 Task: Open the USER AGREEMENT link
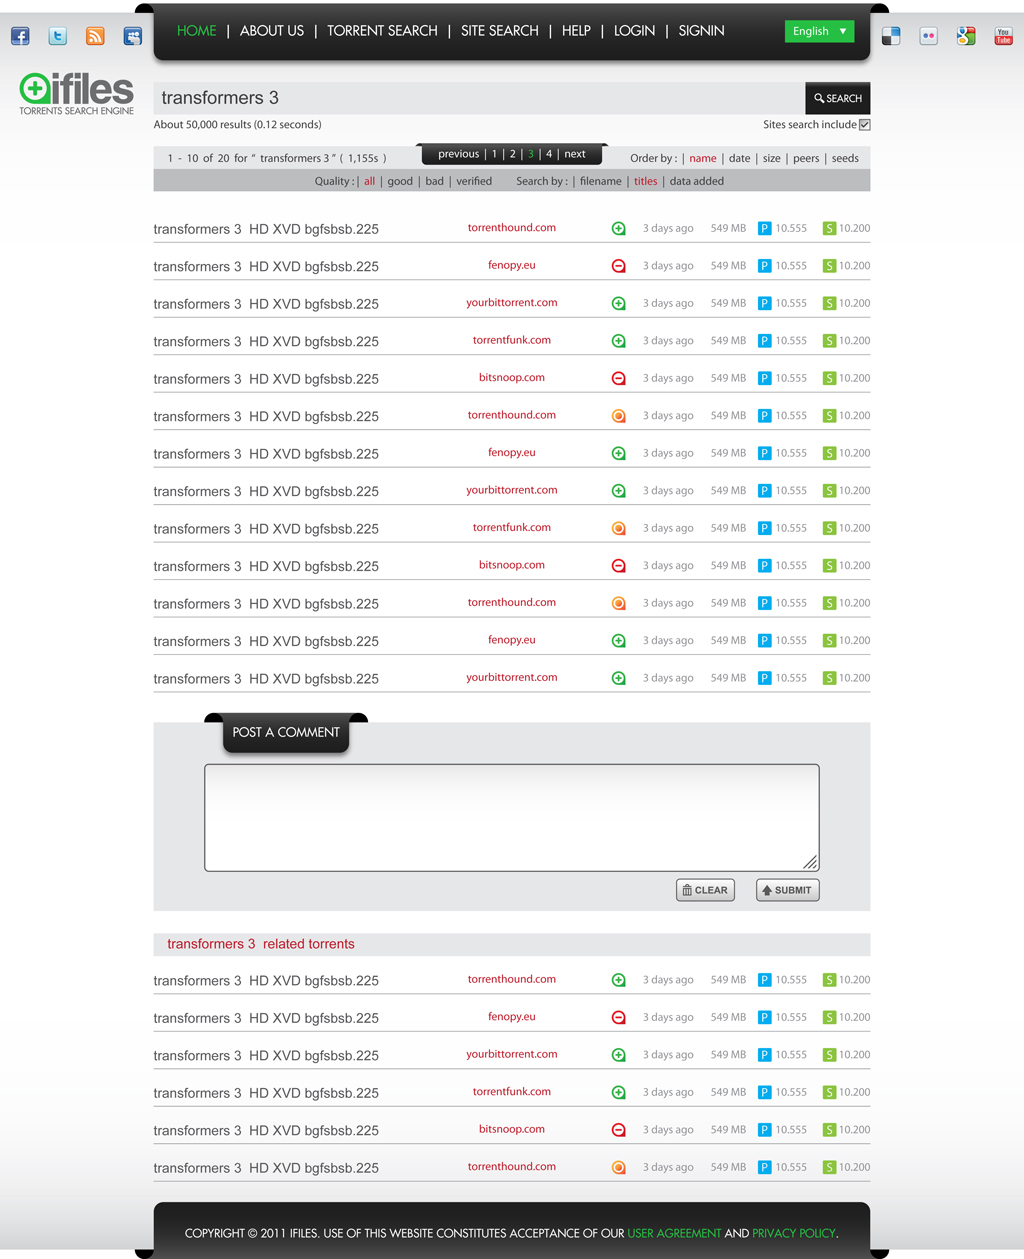click(674, 1233)
